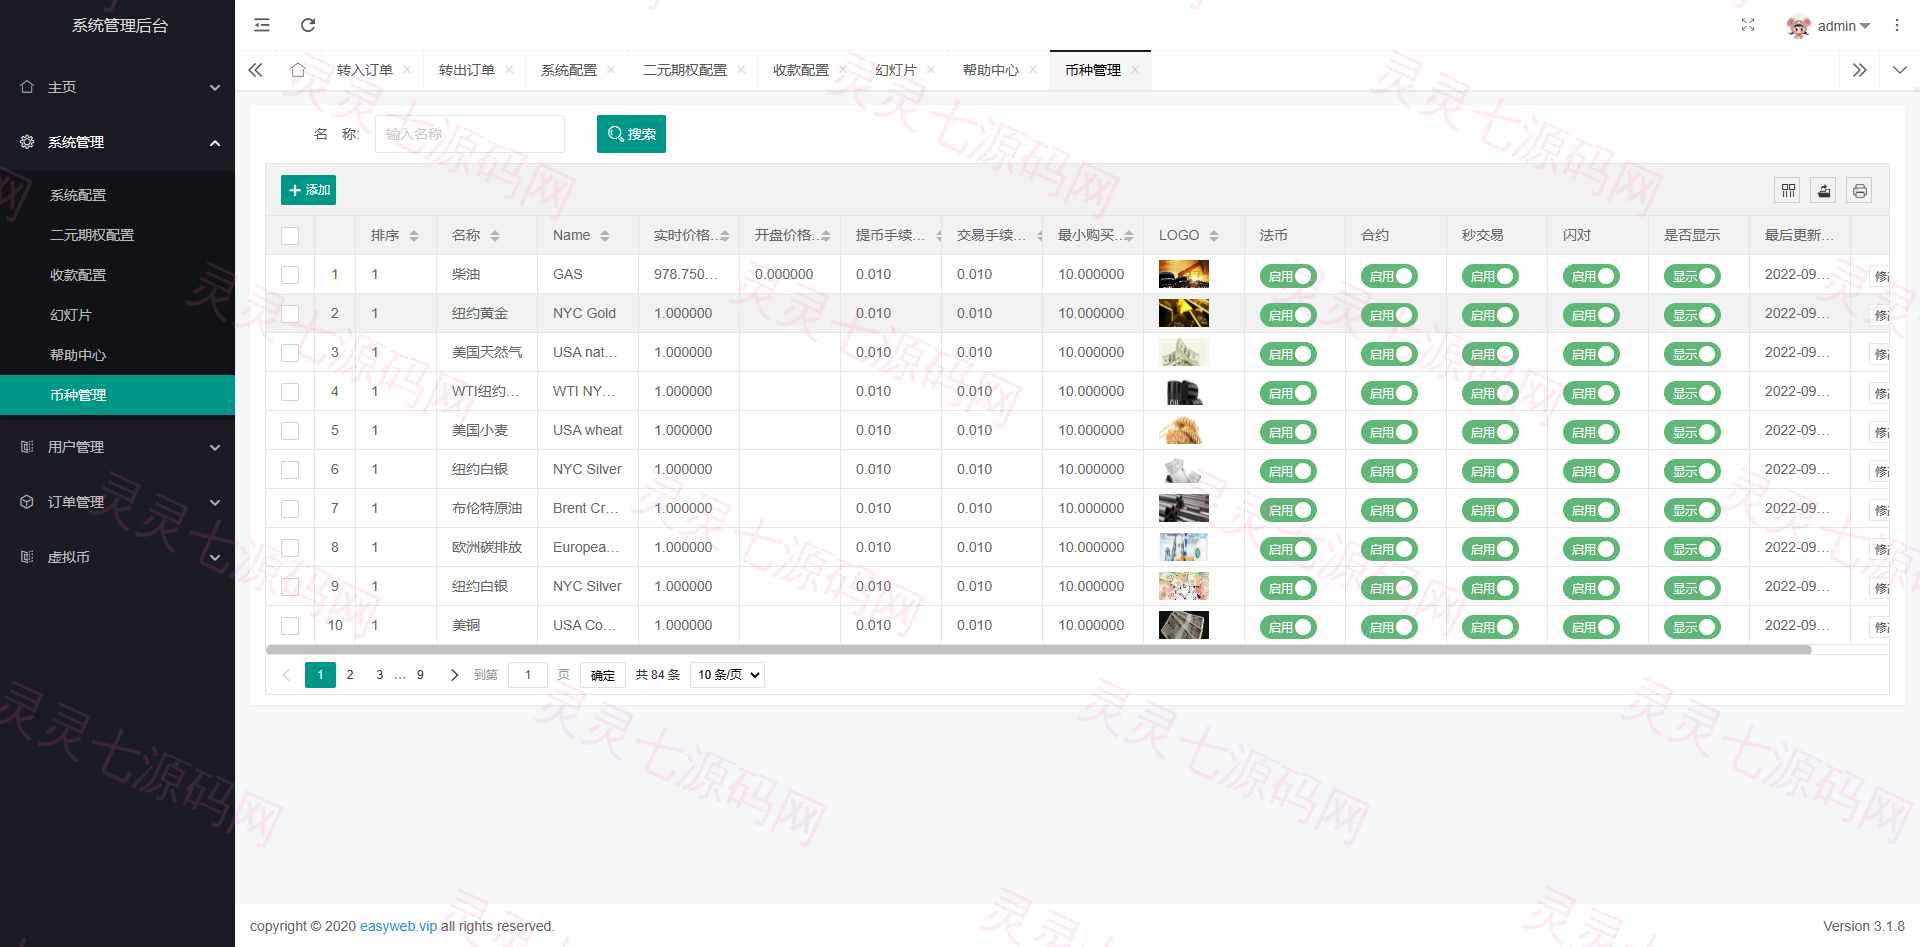Sort by the 排序 column arrows
The width and height of the screenshot is (1920, 947).
(x=414, y=236)
